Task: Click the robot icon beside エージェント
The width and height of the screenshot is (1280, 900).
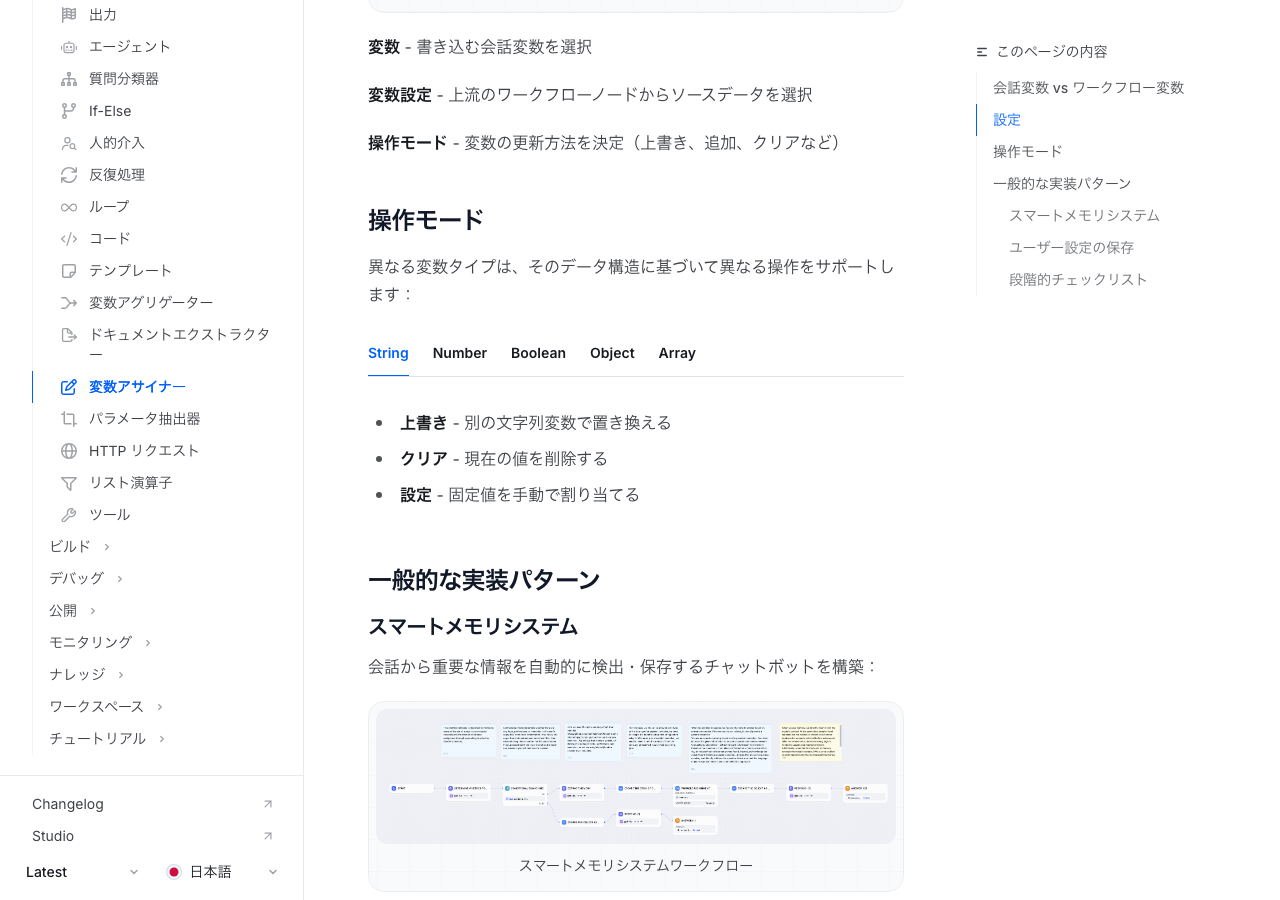Action: [68, 47]
